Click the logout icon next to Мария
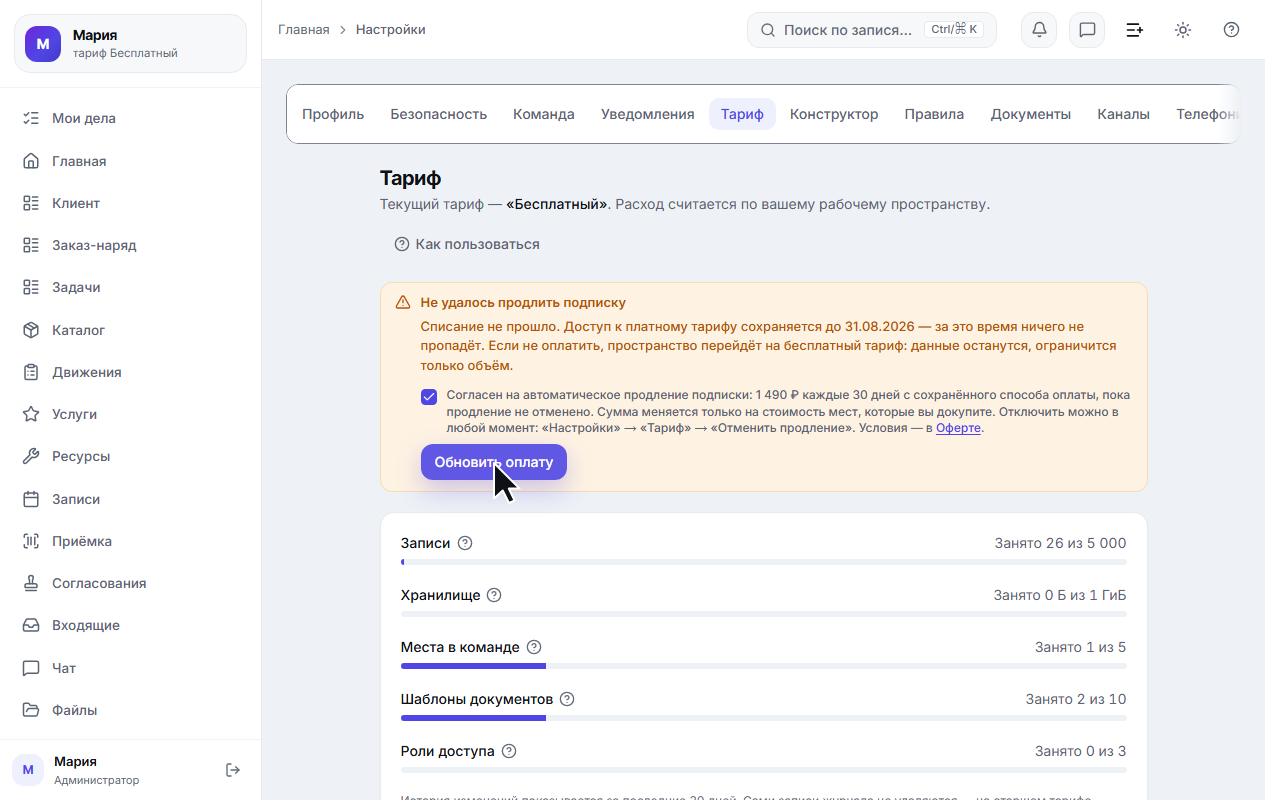 coord(233,770)
